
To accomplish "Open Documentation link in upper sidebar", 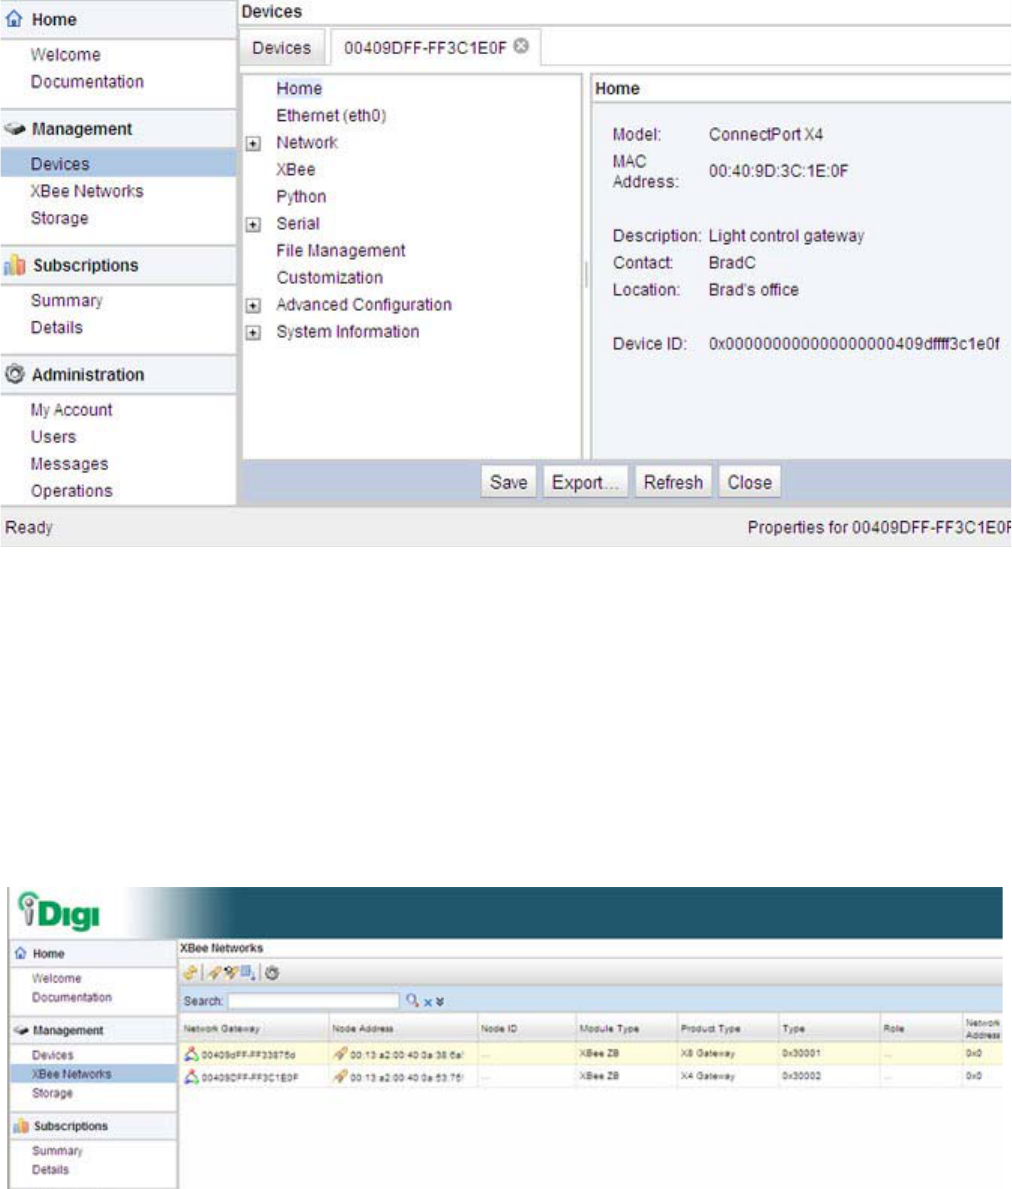I will point(87,81).
